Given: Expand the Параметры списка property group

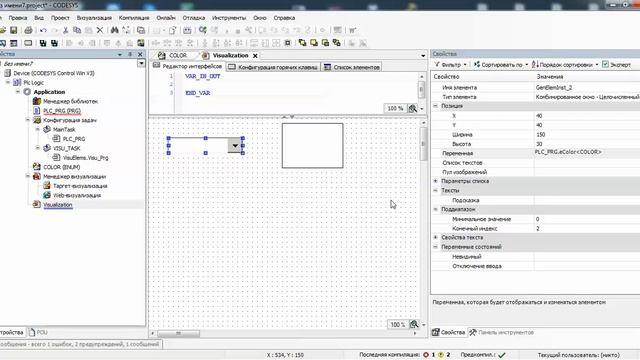Looking at the screenshot, I should [436, 181].
